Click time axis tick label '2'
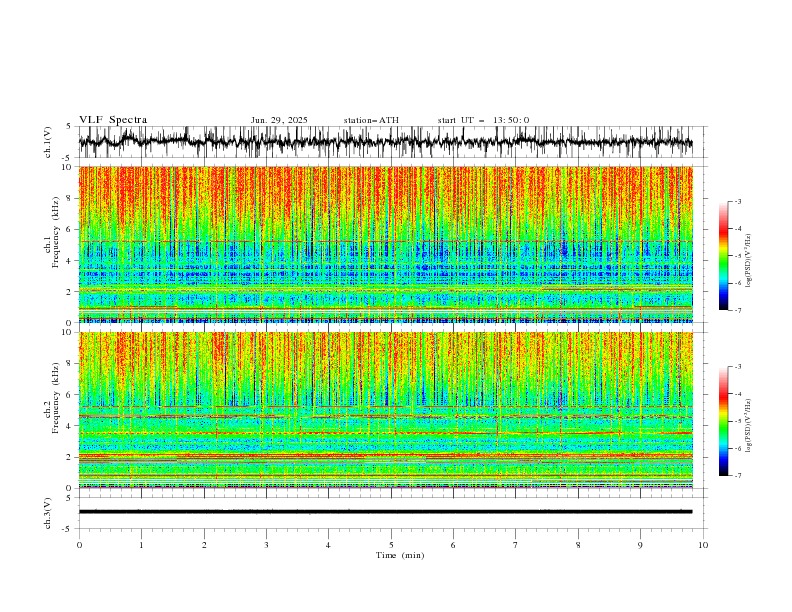The image size is (792, 612). point(204,545)
